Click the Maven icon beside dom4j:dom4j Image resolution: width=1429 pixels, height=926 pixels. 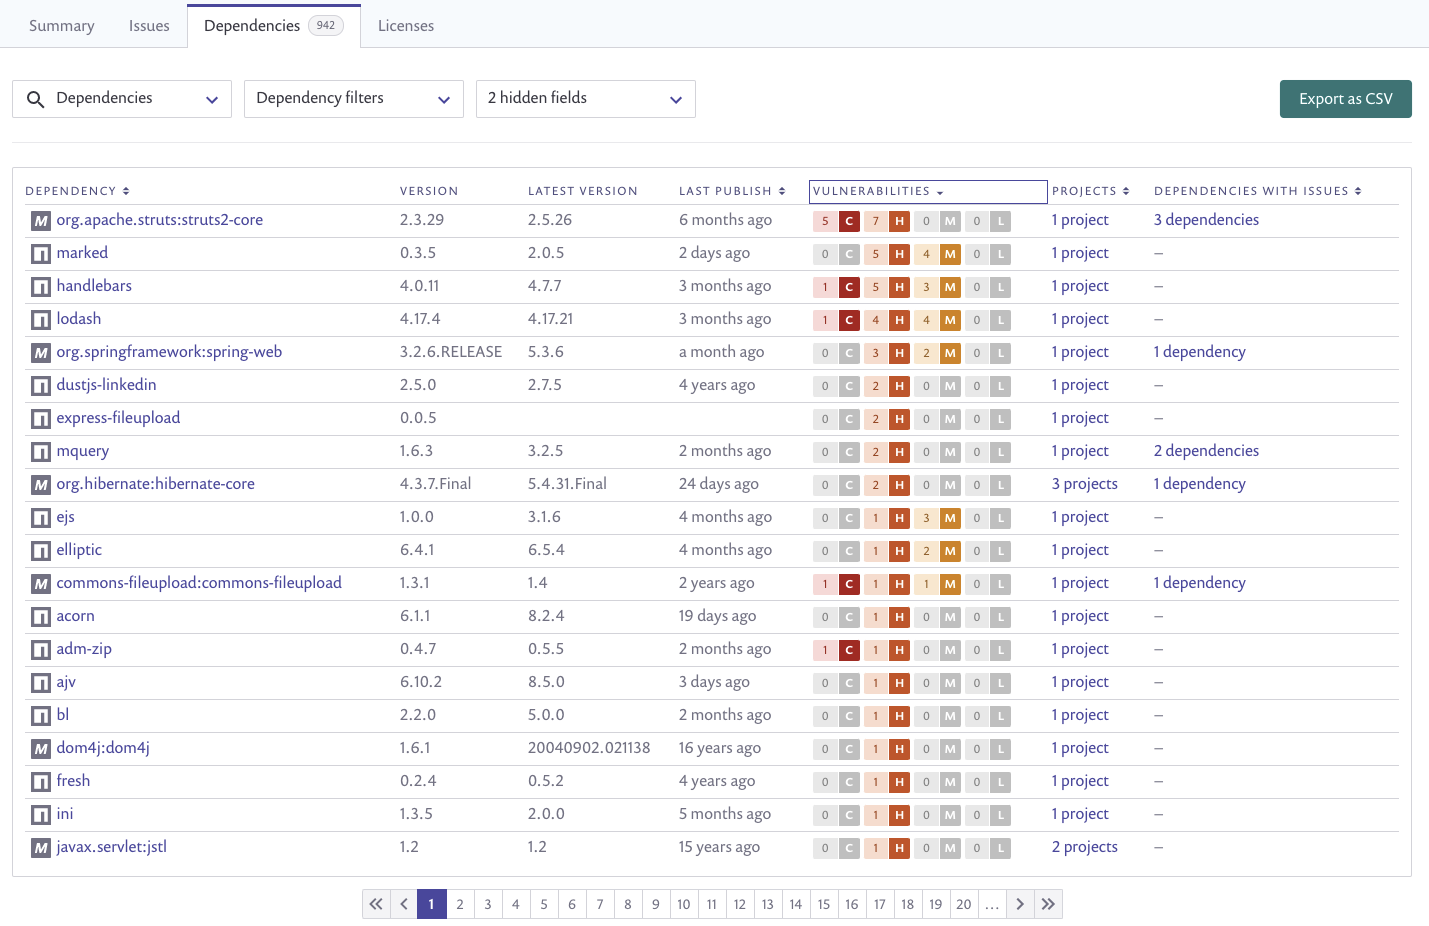41,749
